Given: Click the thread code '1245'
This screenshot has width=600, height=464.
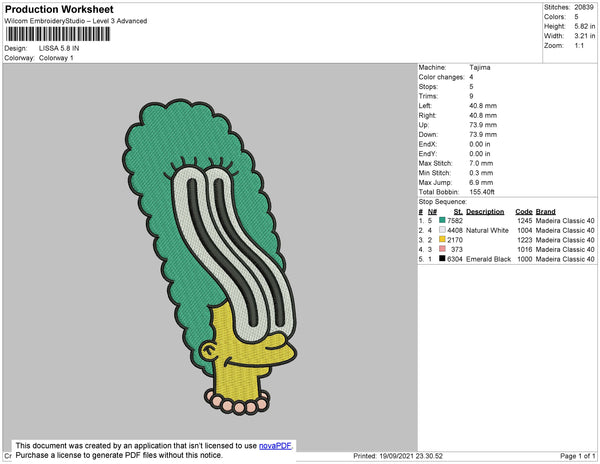Looking at the screenshot, I should 525,221.
